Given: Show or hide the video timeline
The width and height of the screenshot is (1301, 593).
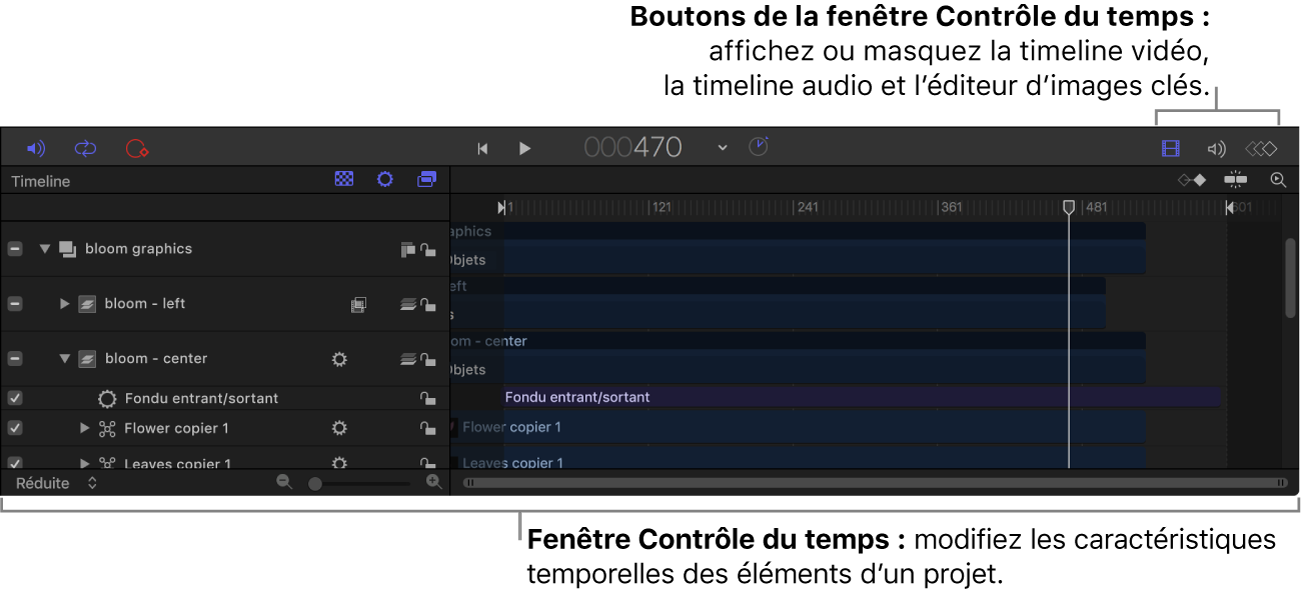Looking at the screenshot, I should click(1173, 148).
